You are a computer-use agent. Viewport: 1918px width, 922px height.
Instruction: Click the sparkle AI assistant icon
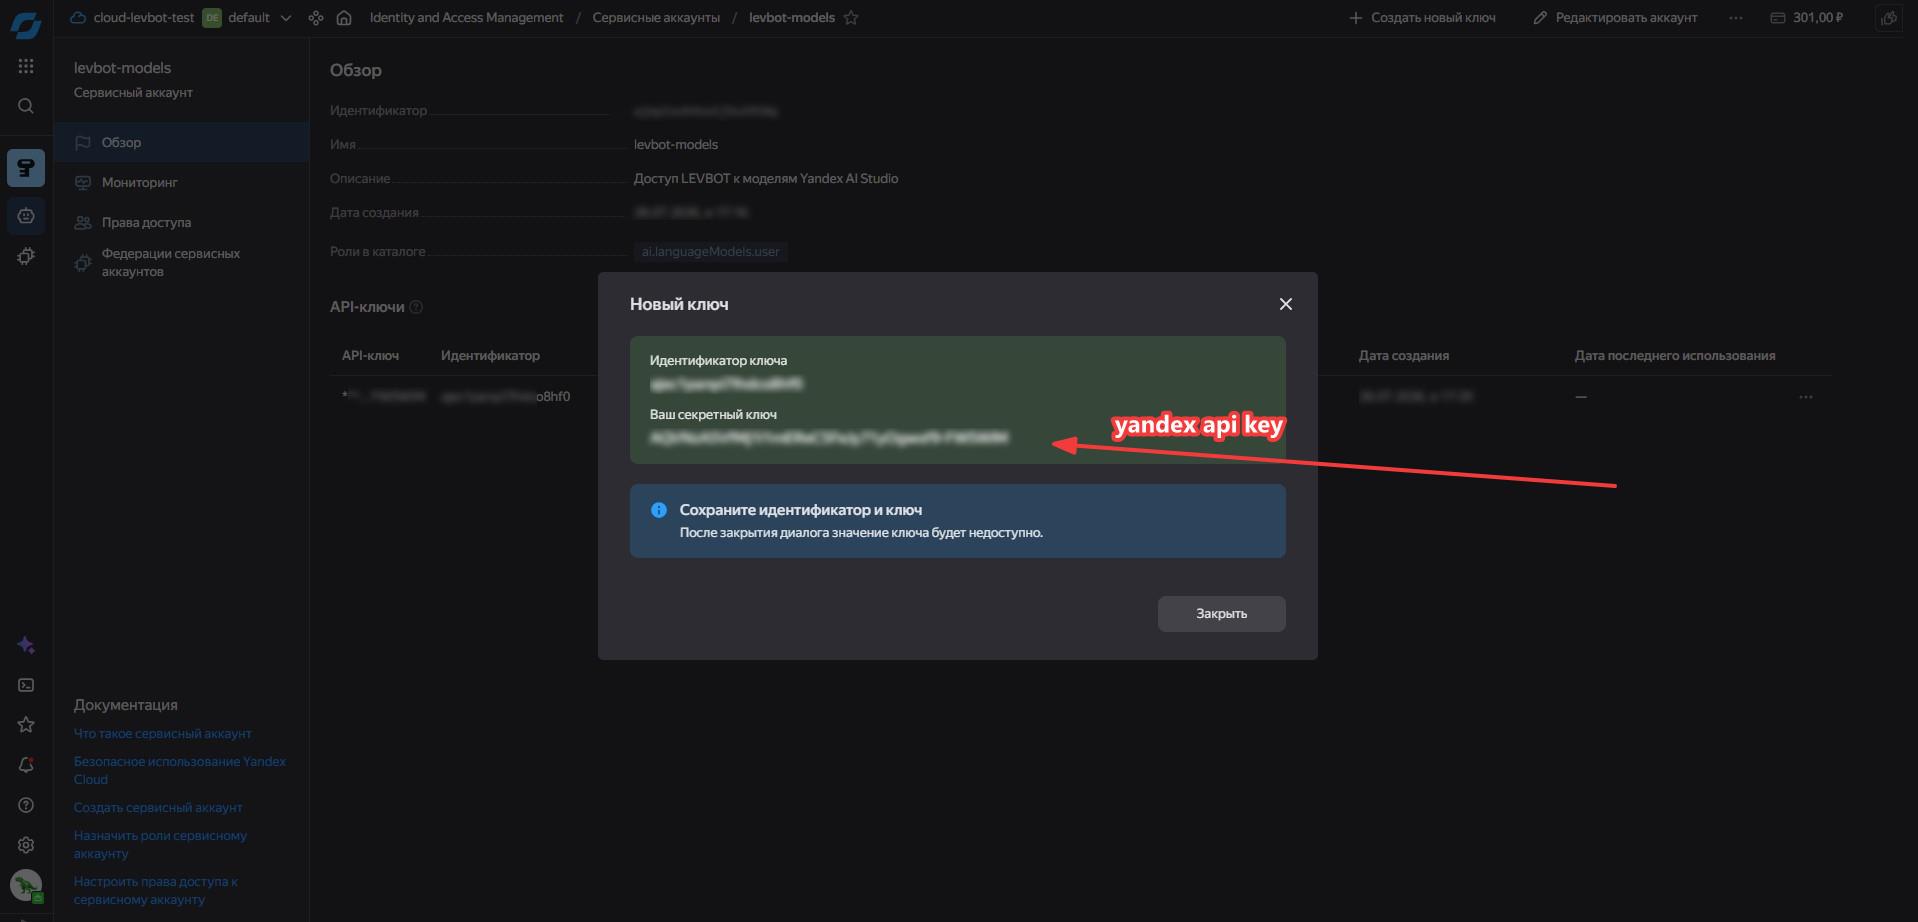coord(26,645)
